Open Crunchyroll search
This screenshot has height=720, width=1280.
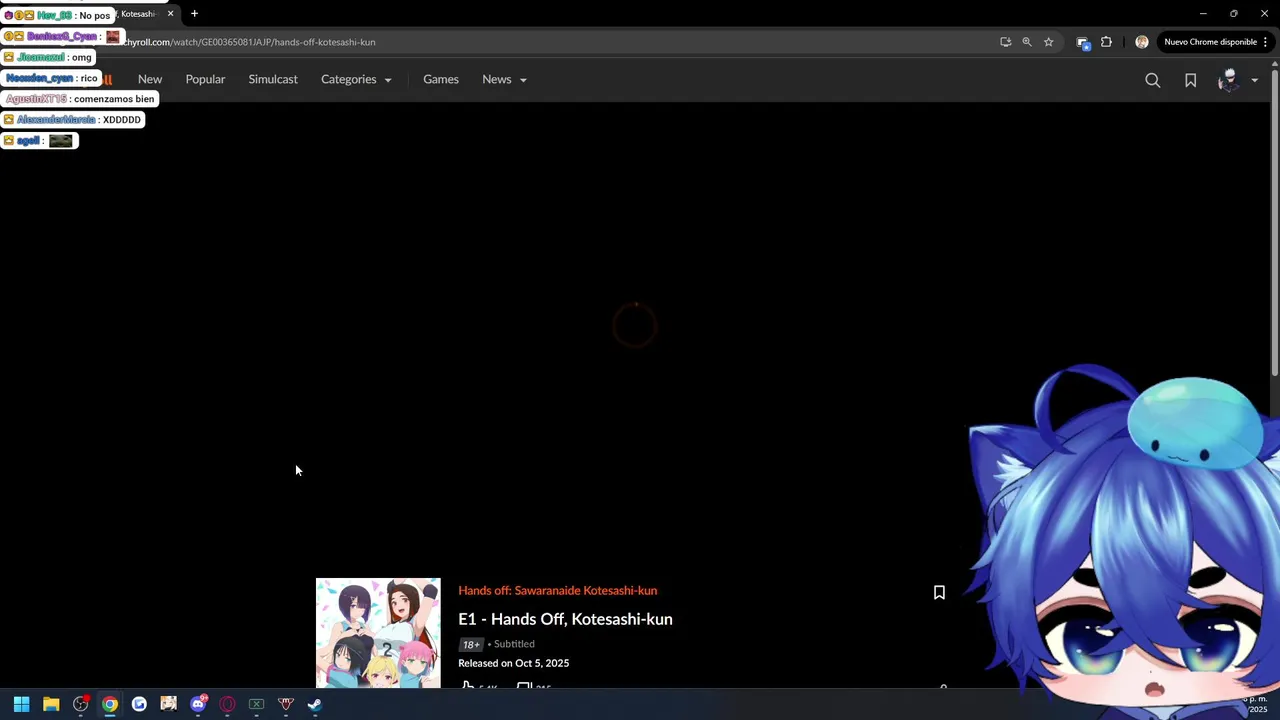click(x=1152, y=80)
